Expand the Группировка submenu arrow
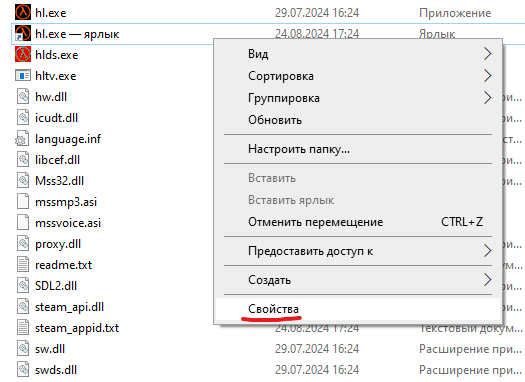The image size is (525, 382). [487, 98]
